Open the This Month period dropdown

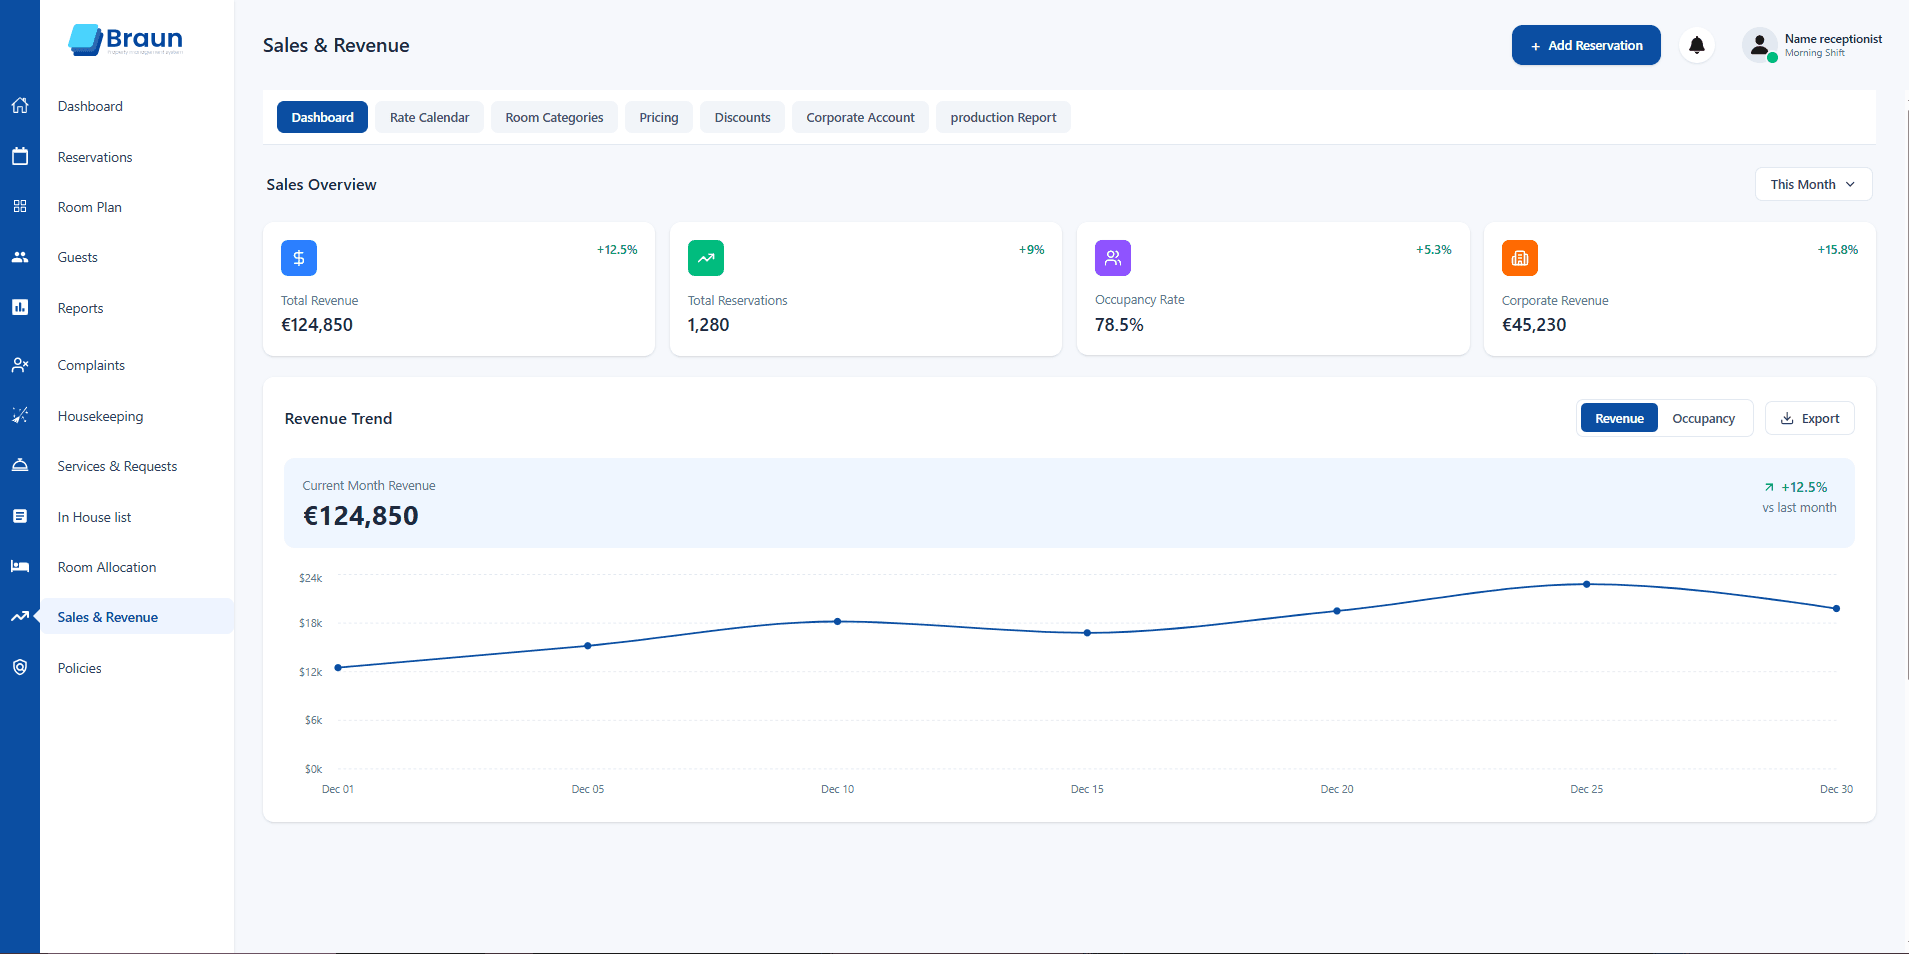point(1813,184)
